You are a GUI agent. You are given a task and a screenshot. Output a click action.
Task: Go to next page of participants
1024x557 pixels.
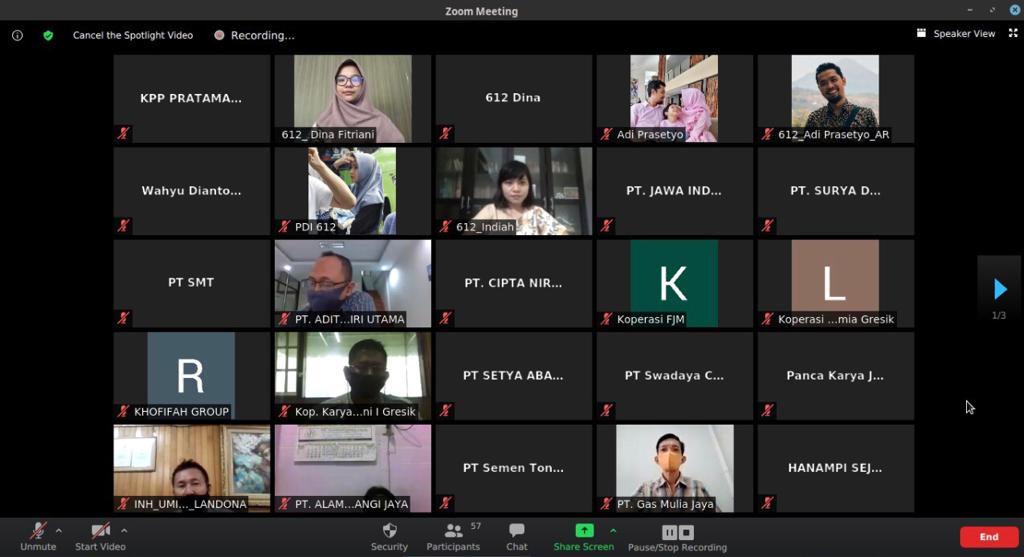click(999, 290)
